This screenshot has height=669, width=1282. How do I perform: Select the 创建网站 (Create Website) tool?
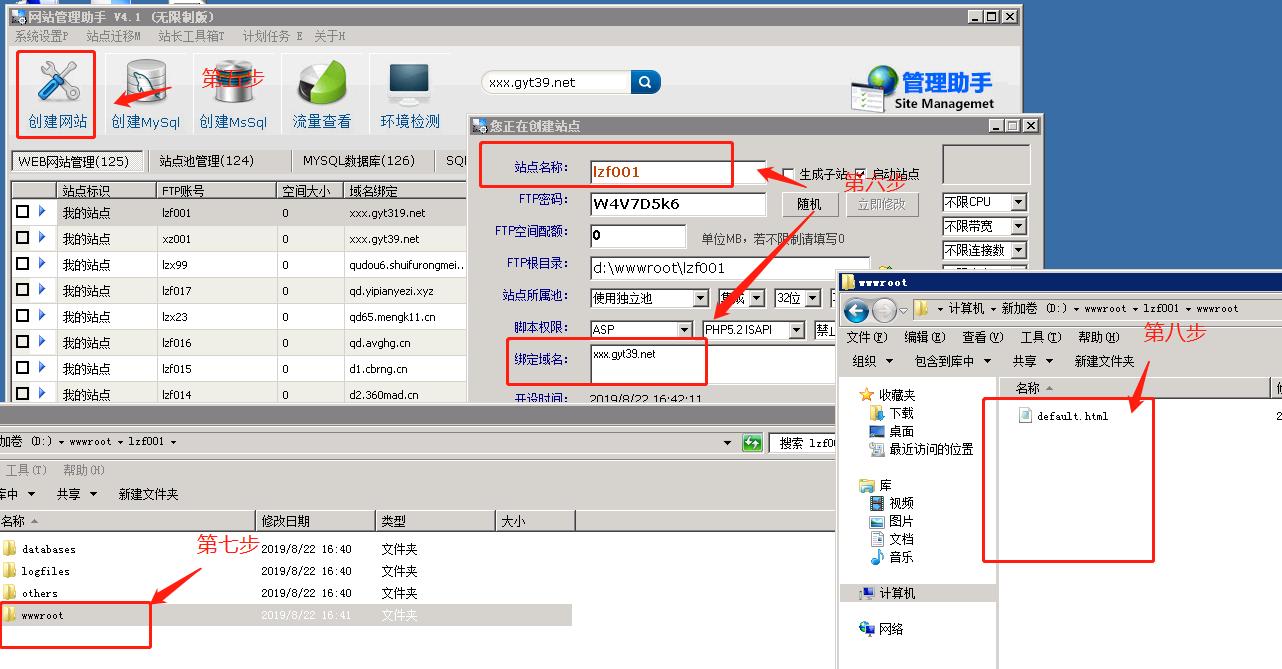(x=55, y=92)
